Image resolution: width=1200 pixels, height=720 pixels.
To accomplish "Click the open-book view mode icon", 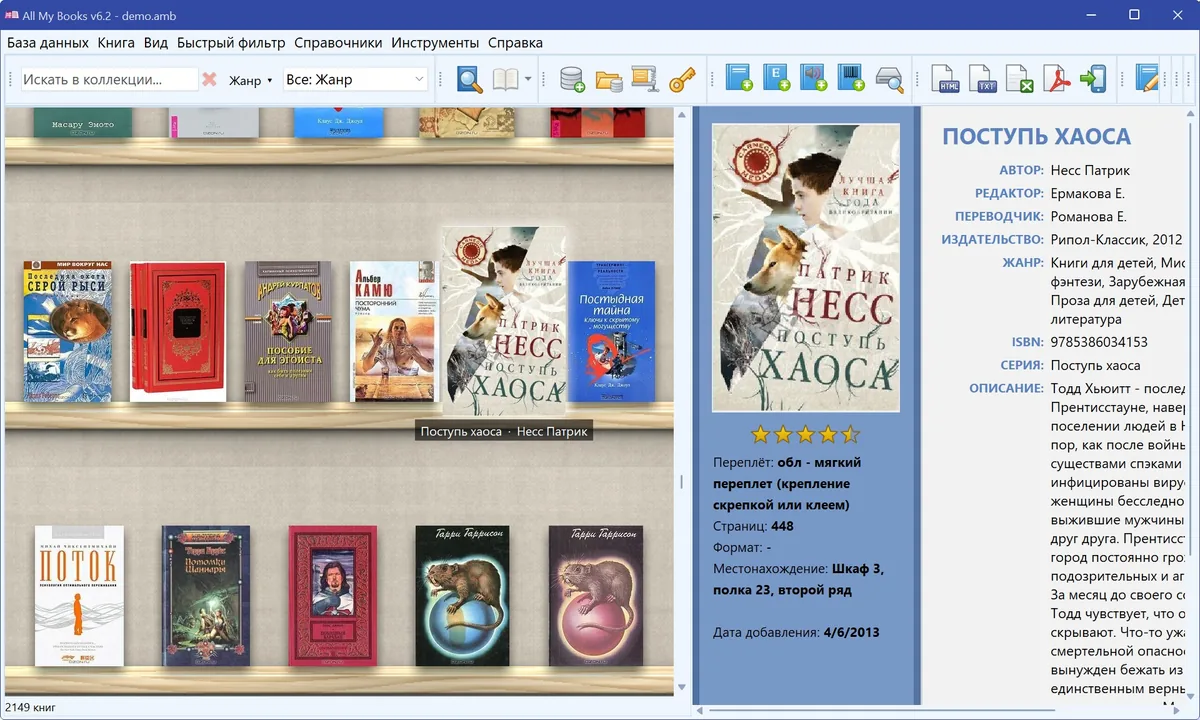I will [x=506, y=79].
